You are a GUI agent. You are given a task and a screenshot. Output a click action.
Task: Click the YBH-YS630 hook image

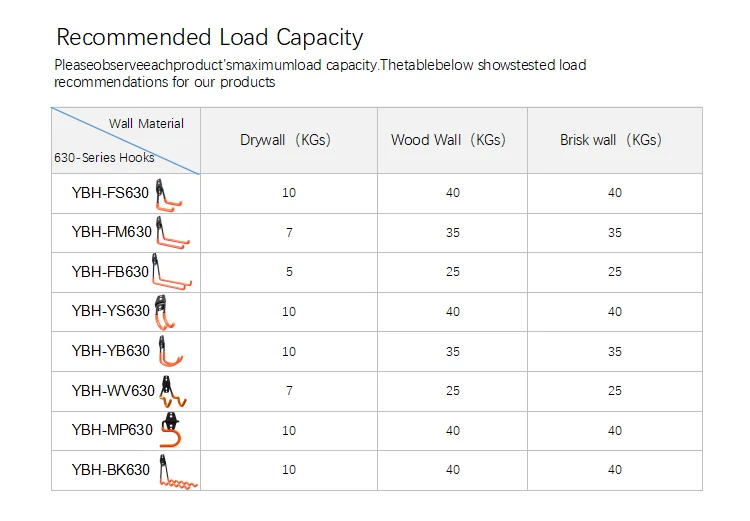(166, 312)
